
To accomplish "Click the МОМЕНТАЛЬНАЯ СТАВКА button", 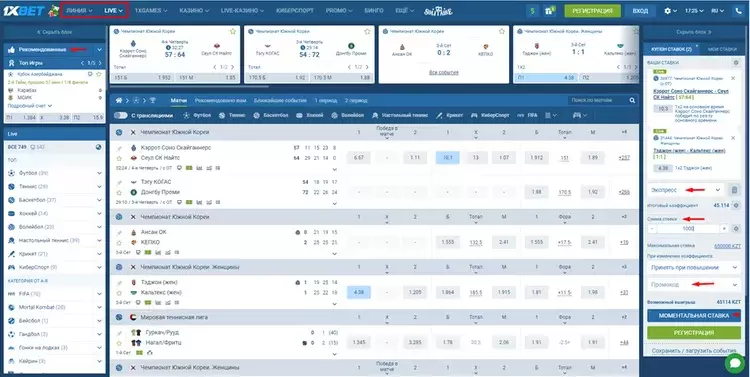I will click(x=694, y=316).
